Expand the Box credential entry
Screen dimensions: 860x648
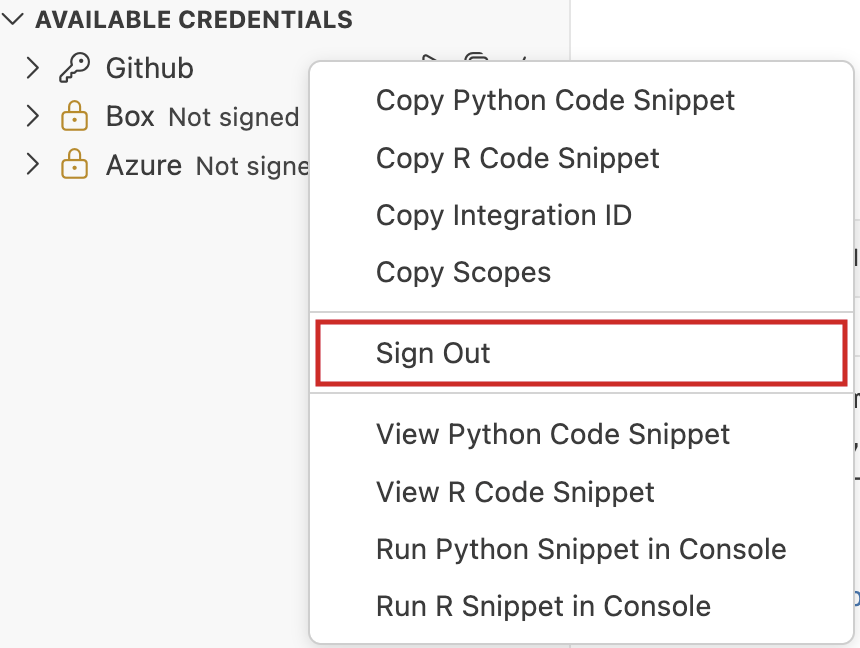tap(33, 117)
